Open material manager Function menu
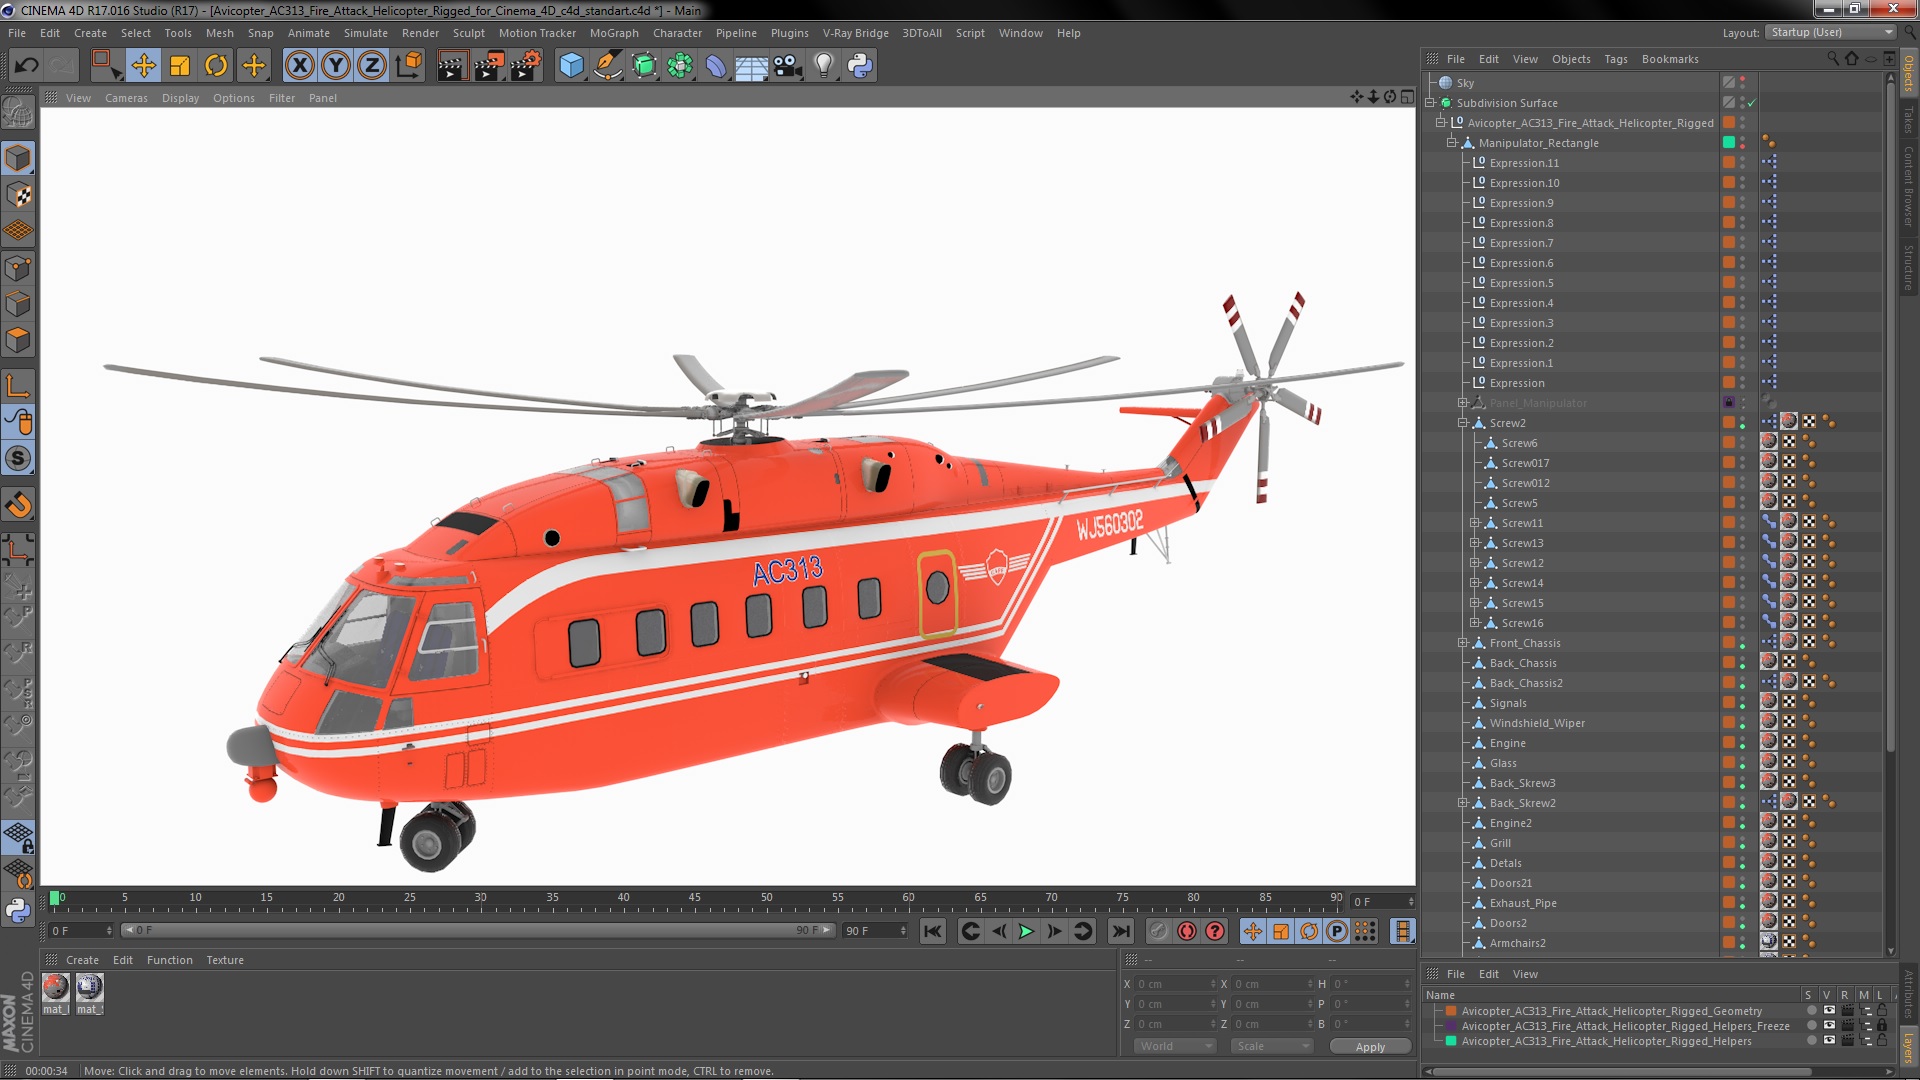Screen dimensions: 1920x1080 pyautogui.click(x=169, y=960)
